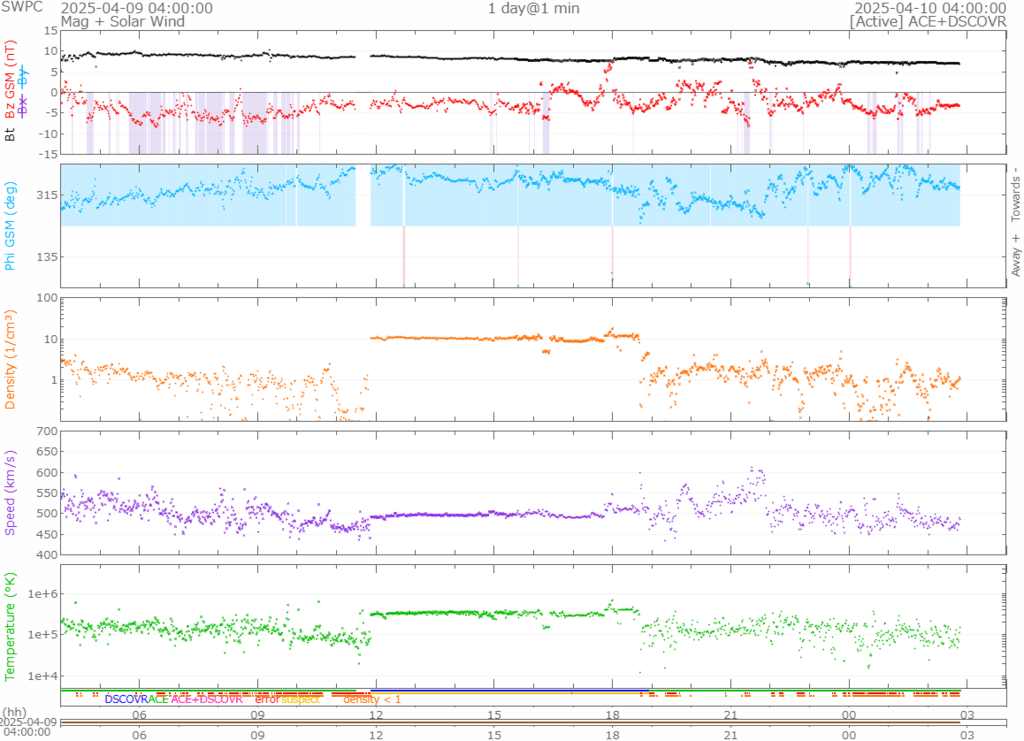Screen dimensions: 1024x741
Task: Open the [Active] ACE+DSCOVR source selector
Action: pyautogui.click(x=928, y=21)
